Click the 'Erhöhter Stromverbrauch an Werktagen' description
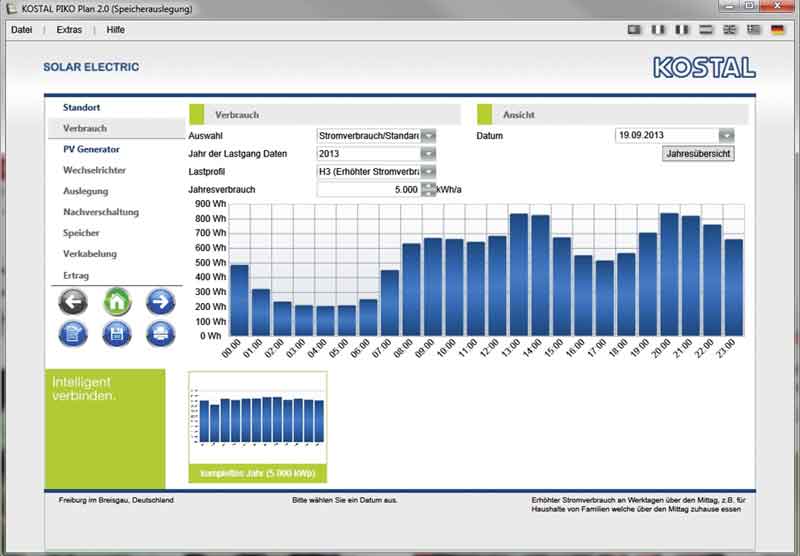The height and width of the screenshot is (556, 800). pyautogui.click(x=638, y=505)
